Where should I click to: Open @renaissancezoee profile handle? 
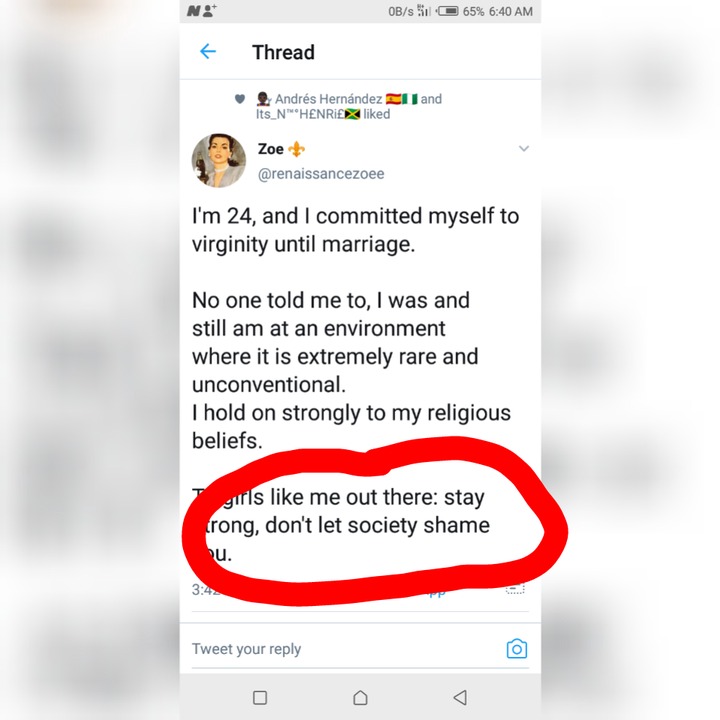point(321,174)
